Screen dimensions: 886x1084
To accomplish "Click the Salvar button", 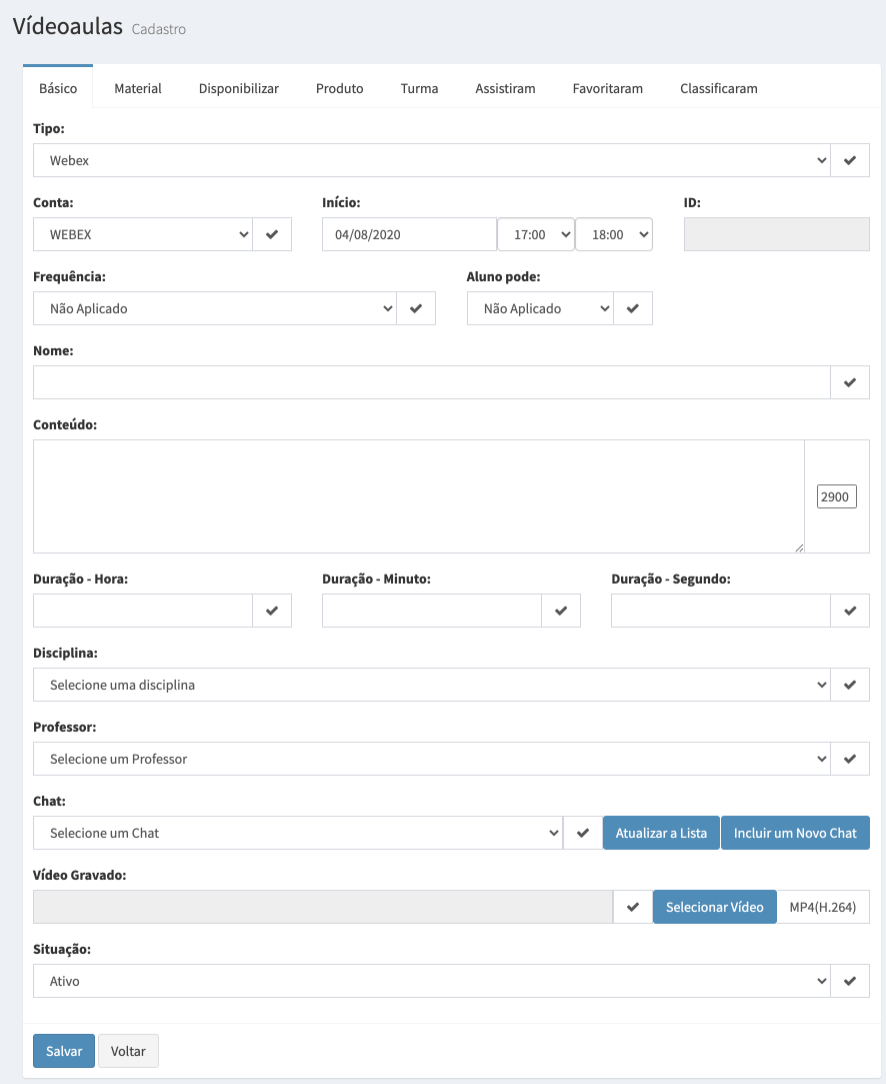I will tap(64, 1051).
